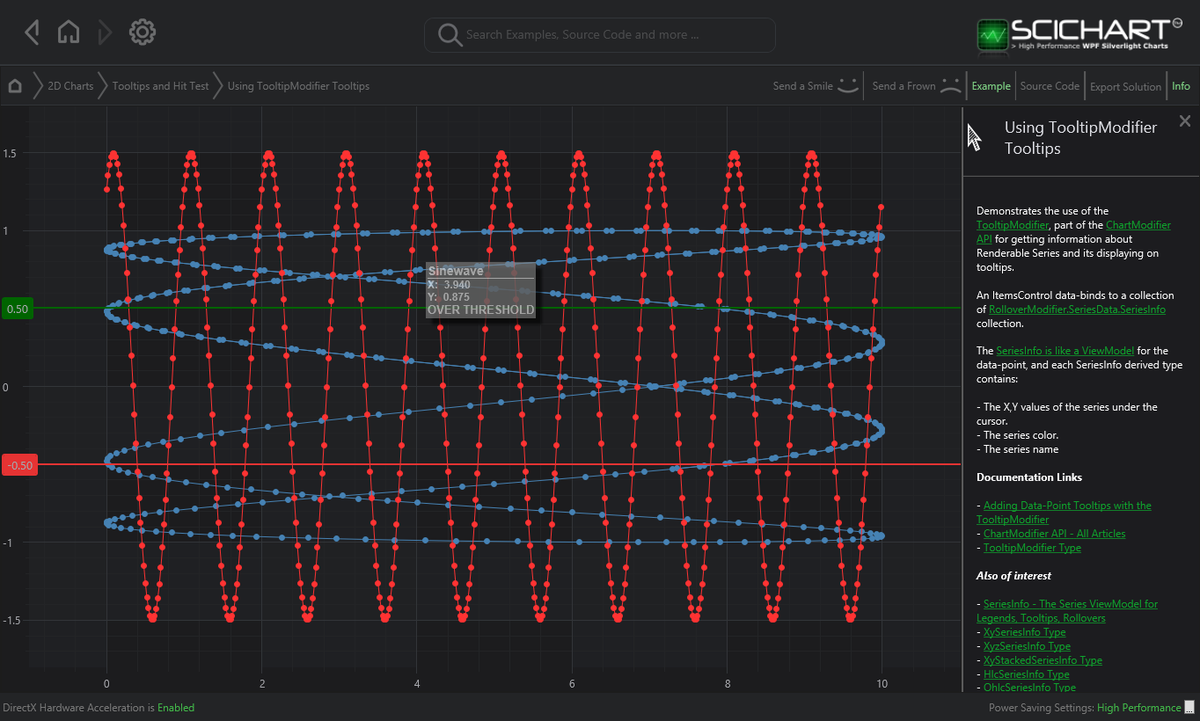The width and height of the screenshot is (1200, 721).
Task: Open TooltipModifier Type link
Action: point(1032,547)
